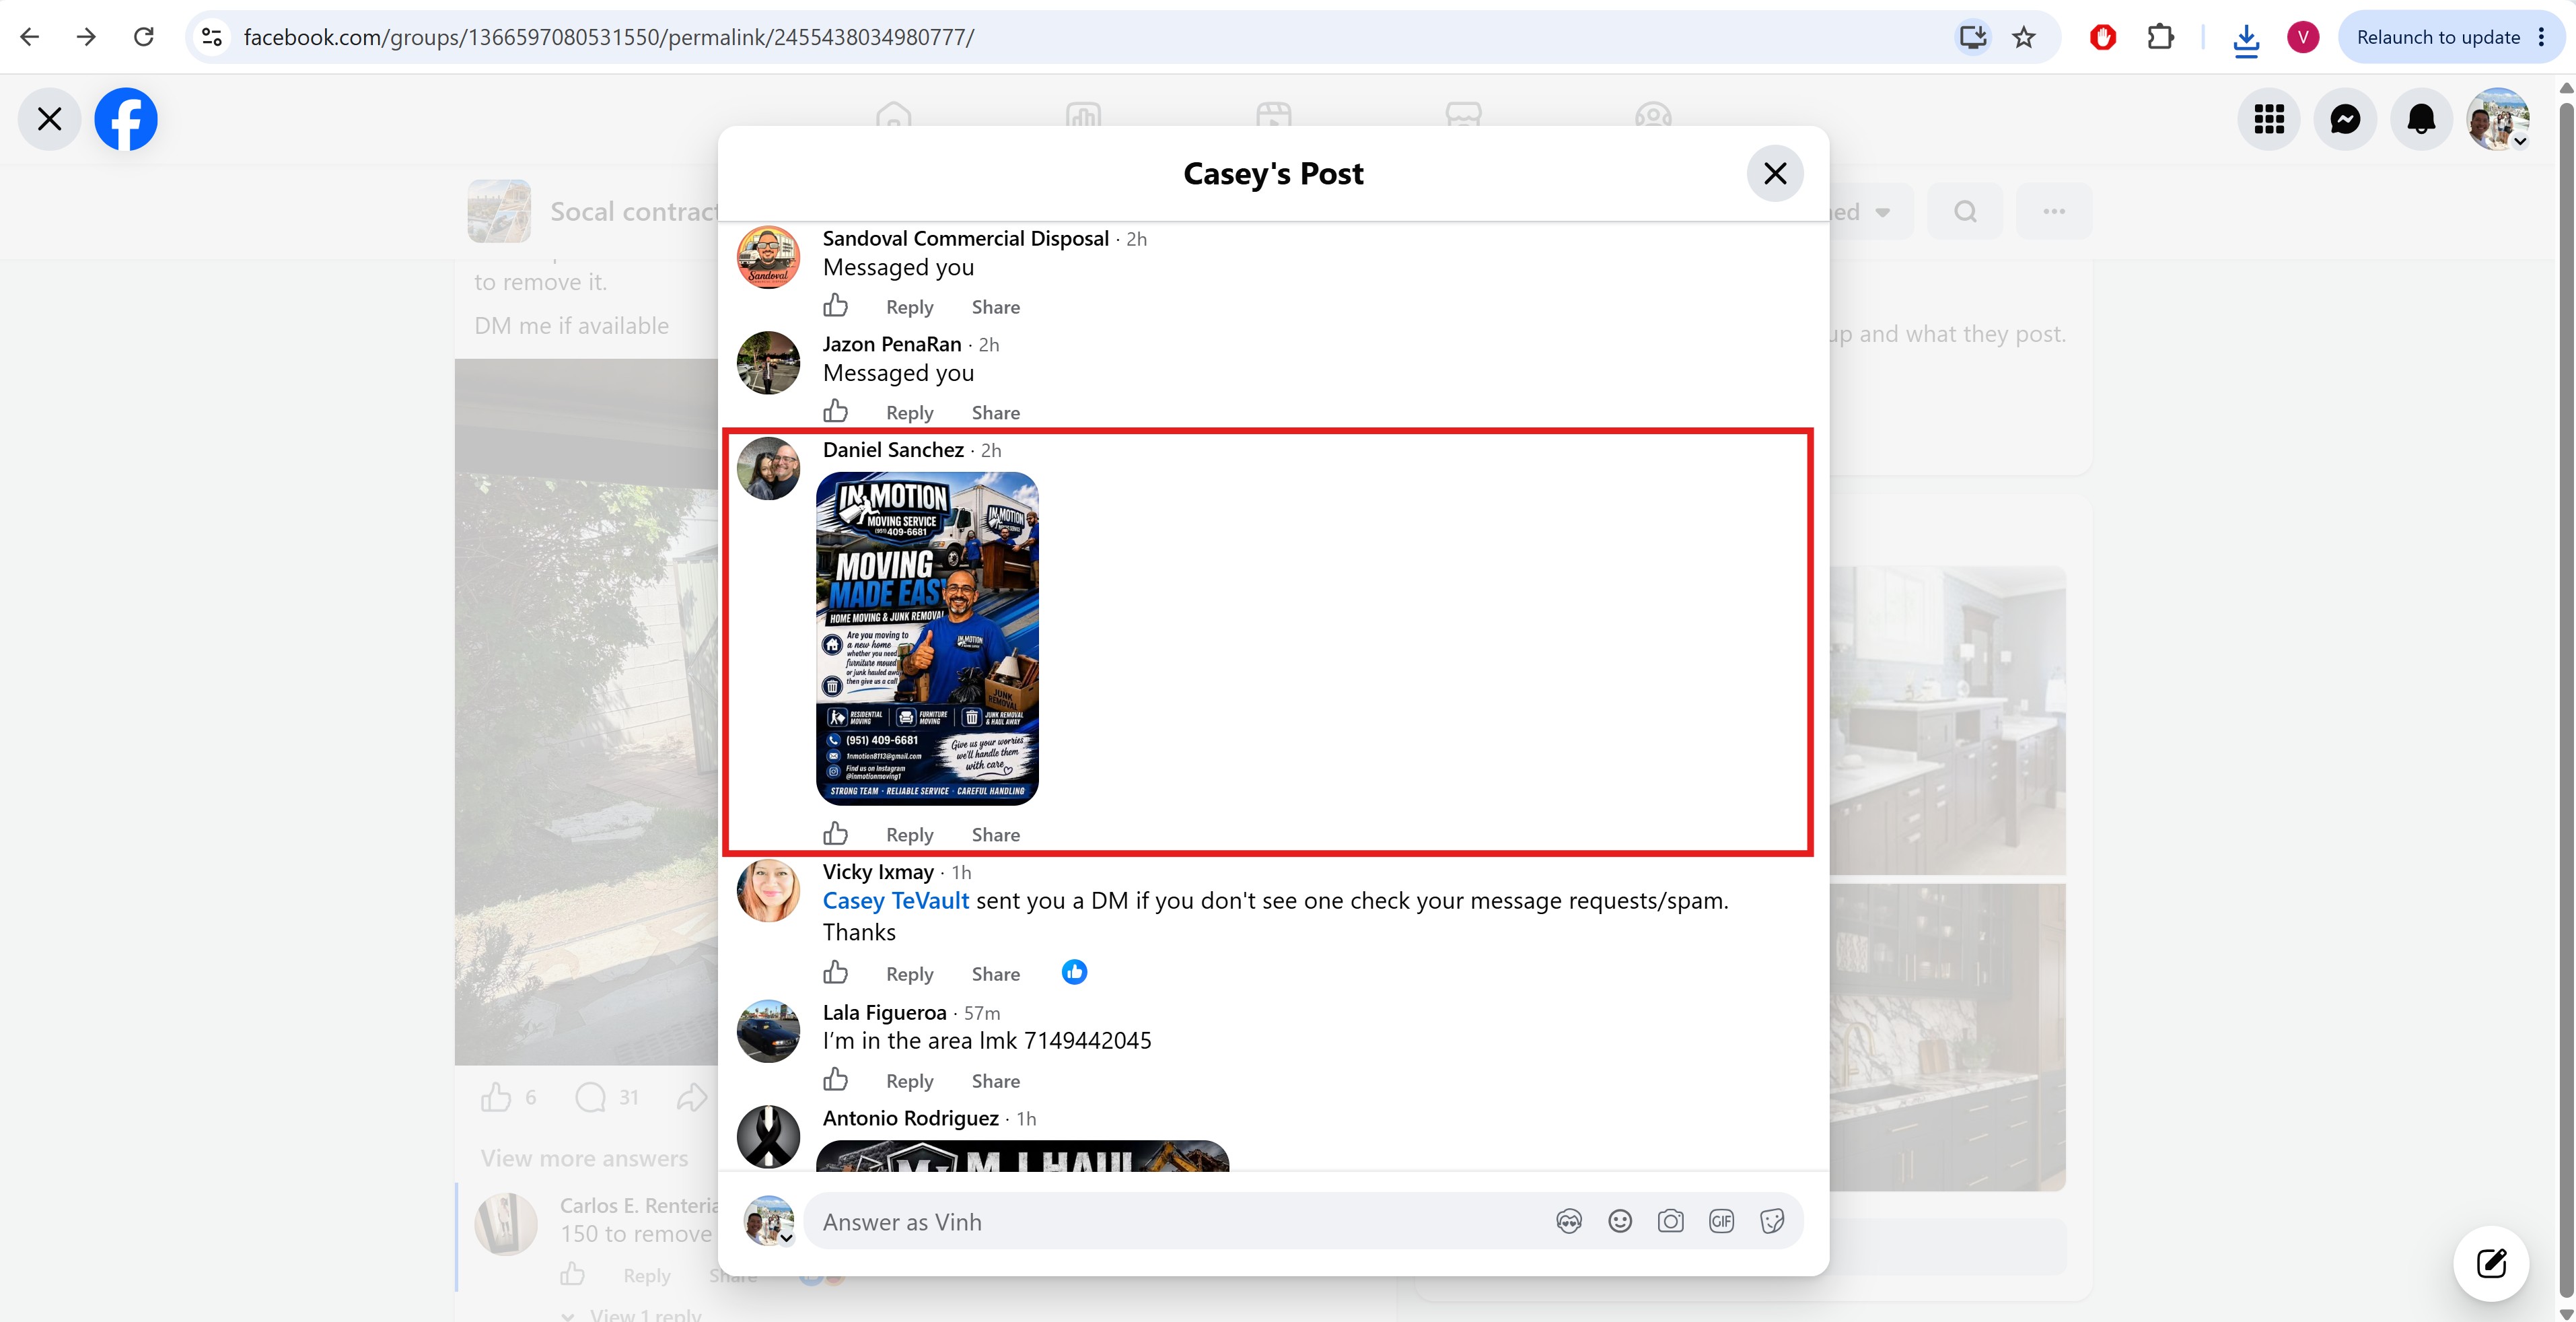This screenshot has height=1322, width=2576.
Task: Search the group using magnifier icon
Action: pyautogui.click(x=1965, y=211)
